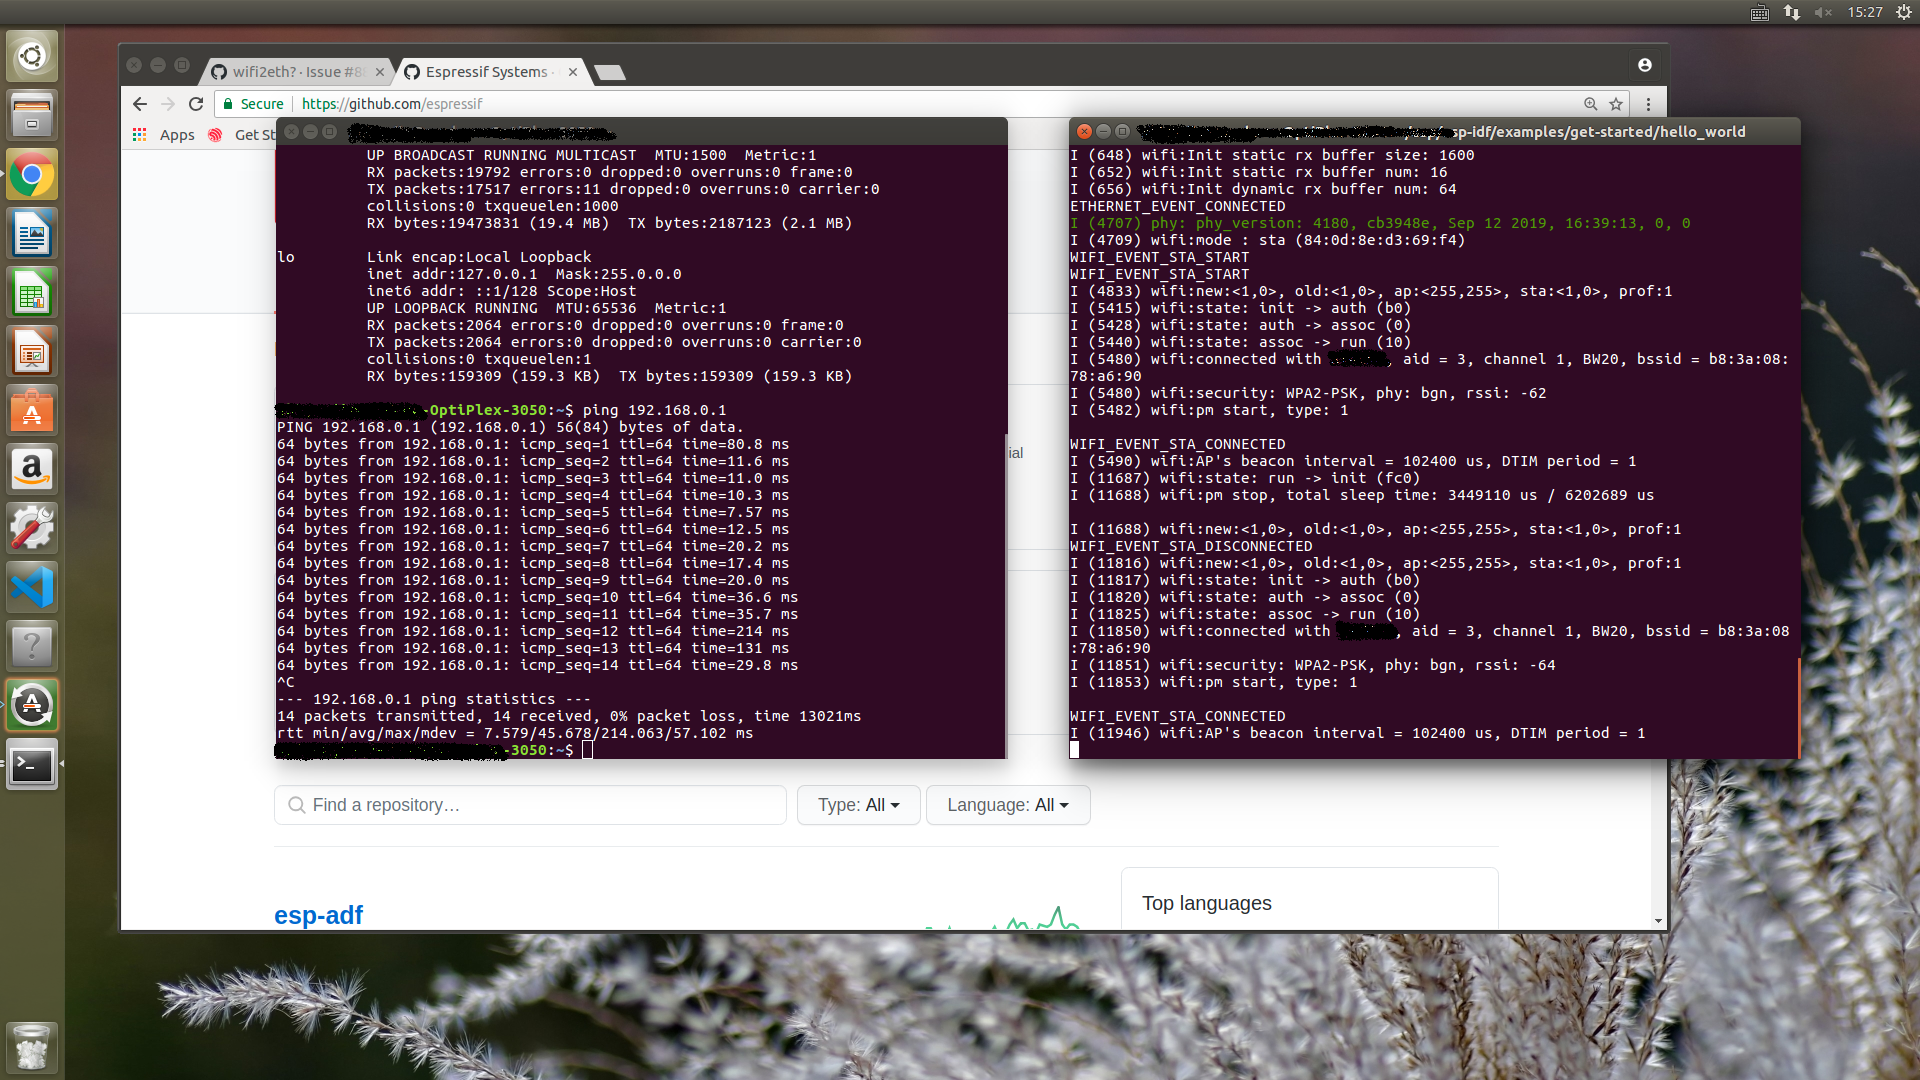Viewport: 1920px width, 1080px height.
Task: Click the Chrome profile avatar
Action: pos(1645,65)
